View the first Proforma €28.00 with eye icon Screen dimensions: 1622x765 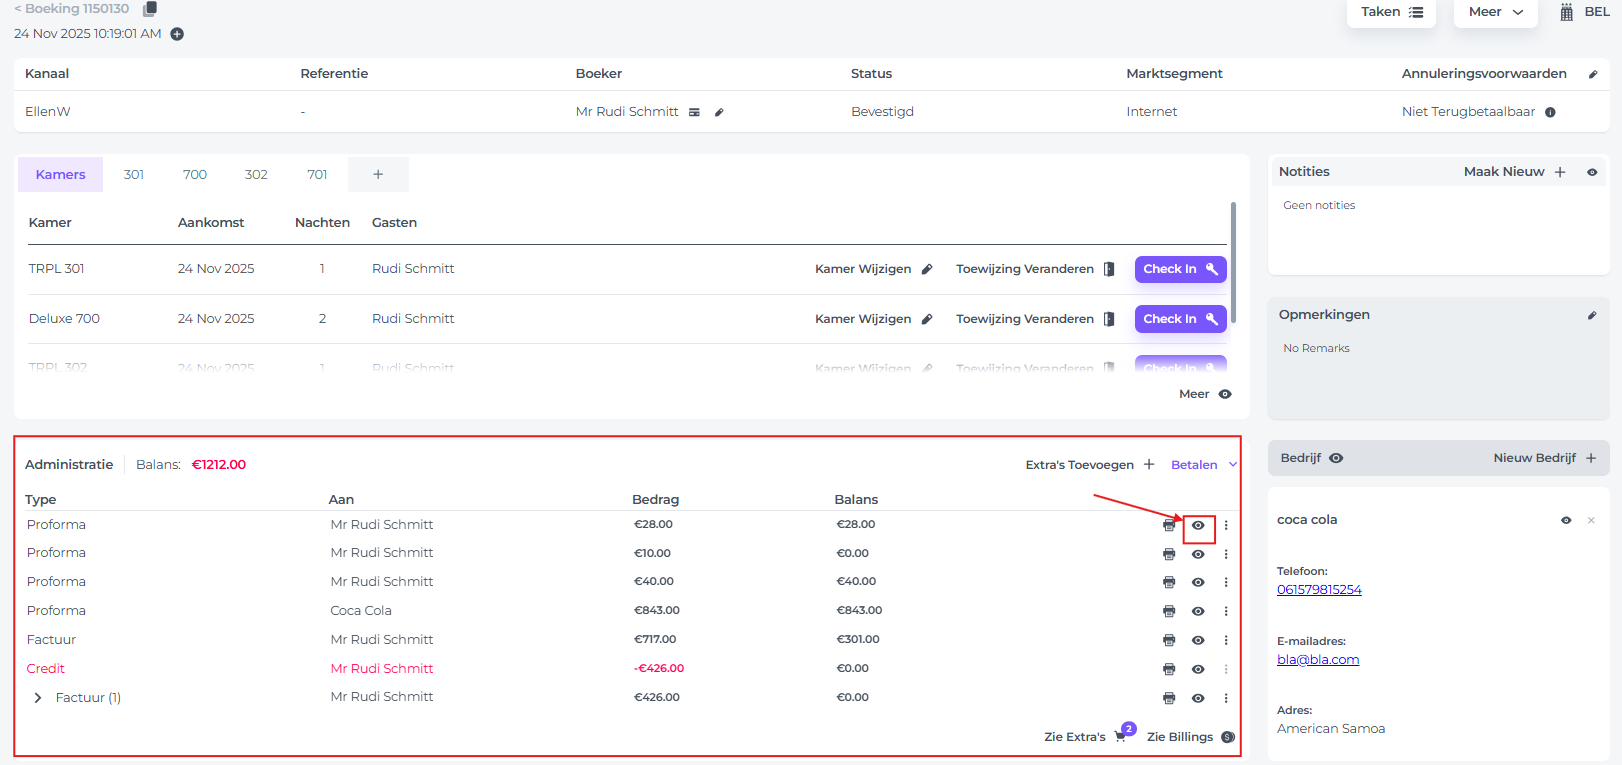pos(1198,525)
